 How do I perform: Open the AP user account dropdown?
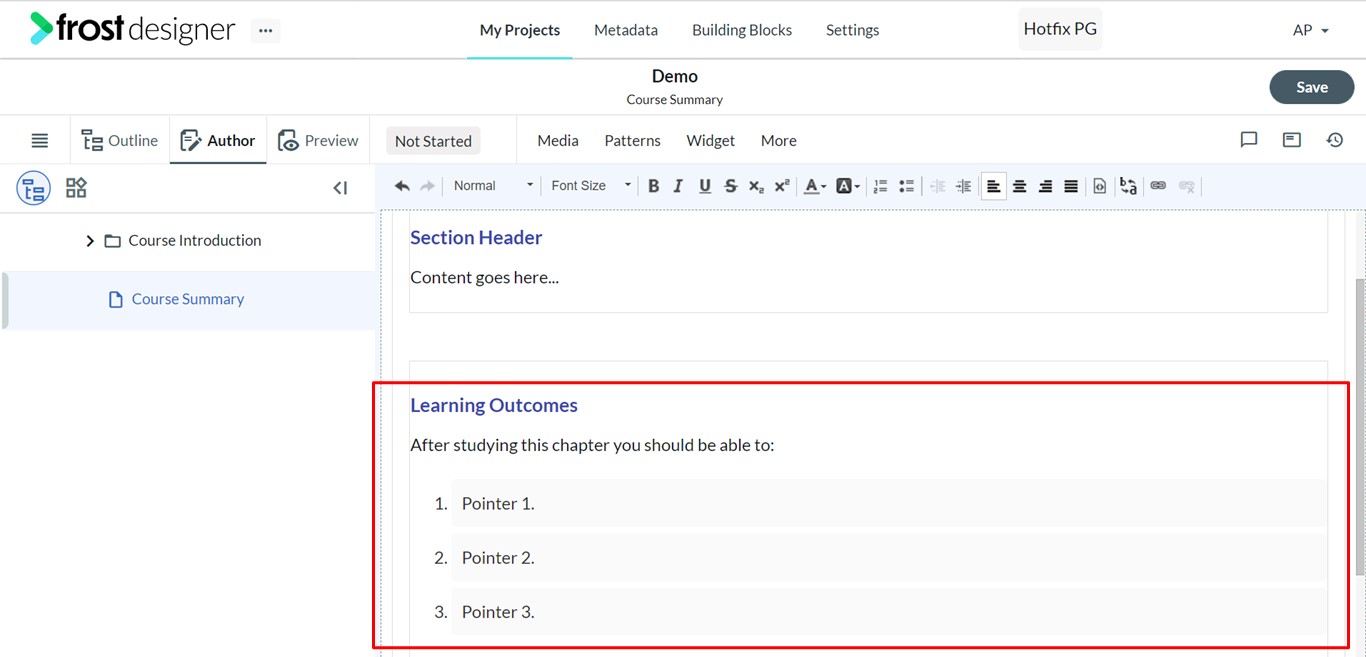pos(1310,30)
